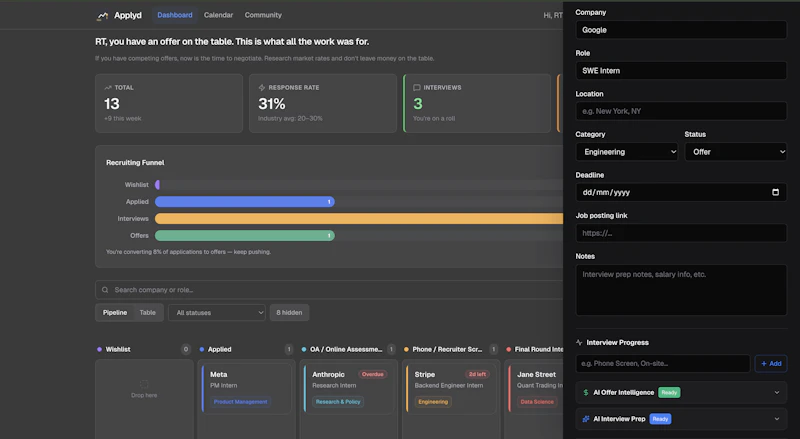The width and height of the screenshot is (800, 439).
Task: Click the Ready badge on Interview Prep
Action: tap(660, 419)
